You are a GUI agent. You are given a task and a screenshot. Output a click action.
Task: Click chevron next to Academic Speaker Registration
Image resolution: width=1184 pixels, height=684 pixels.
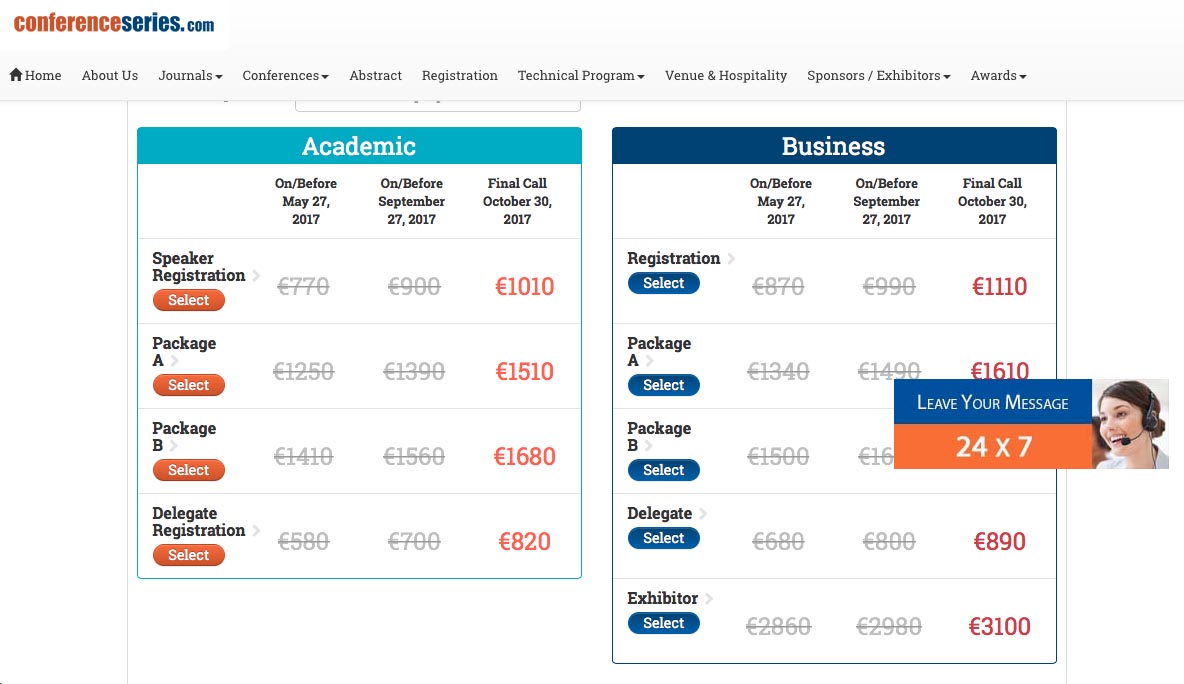(256, 276)
